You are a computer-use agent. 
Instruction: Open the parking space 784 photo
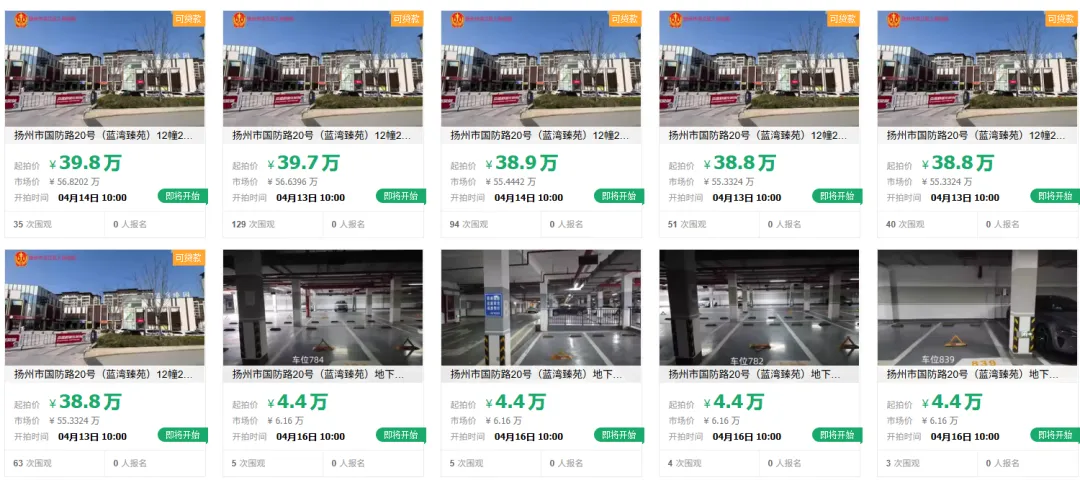point(323,307)
